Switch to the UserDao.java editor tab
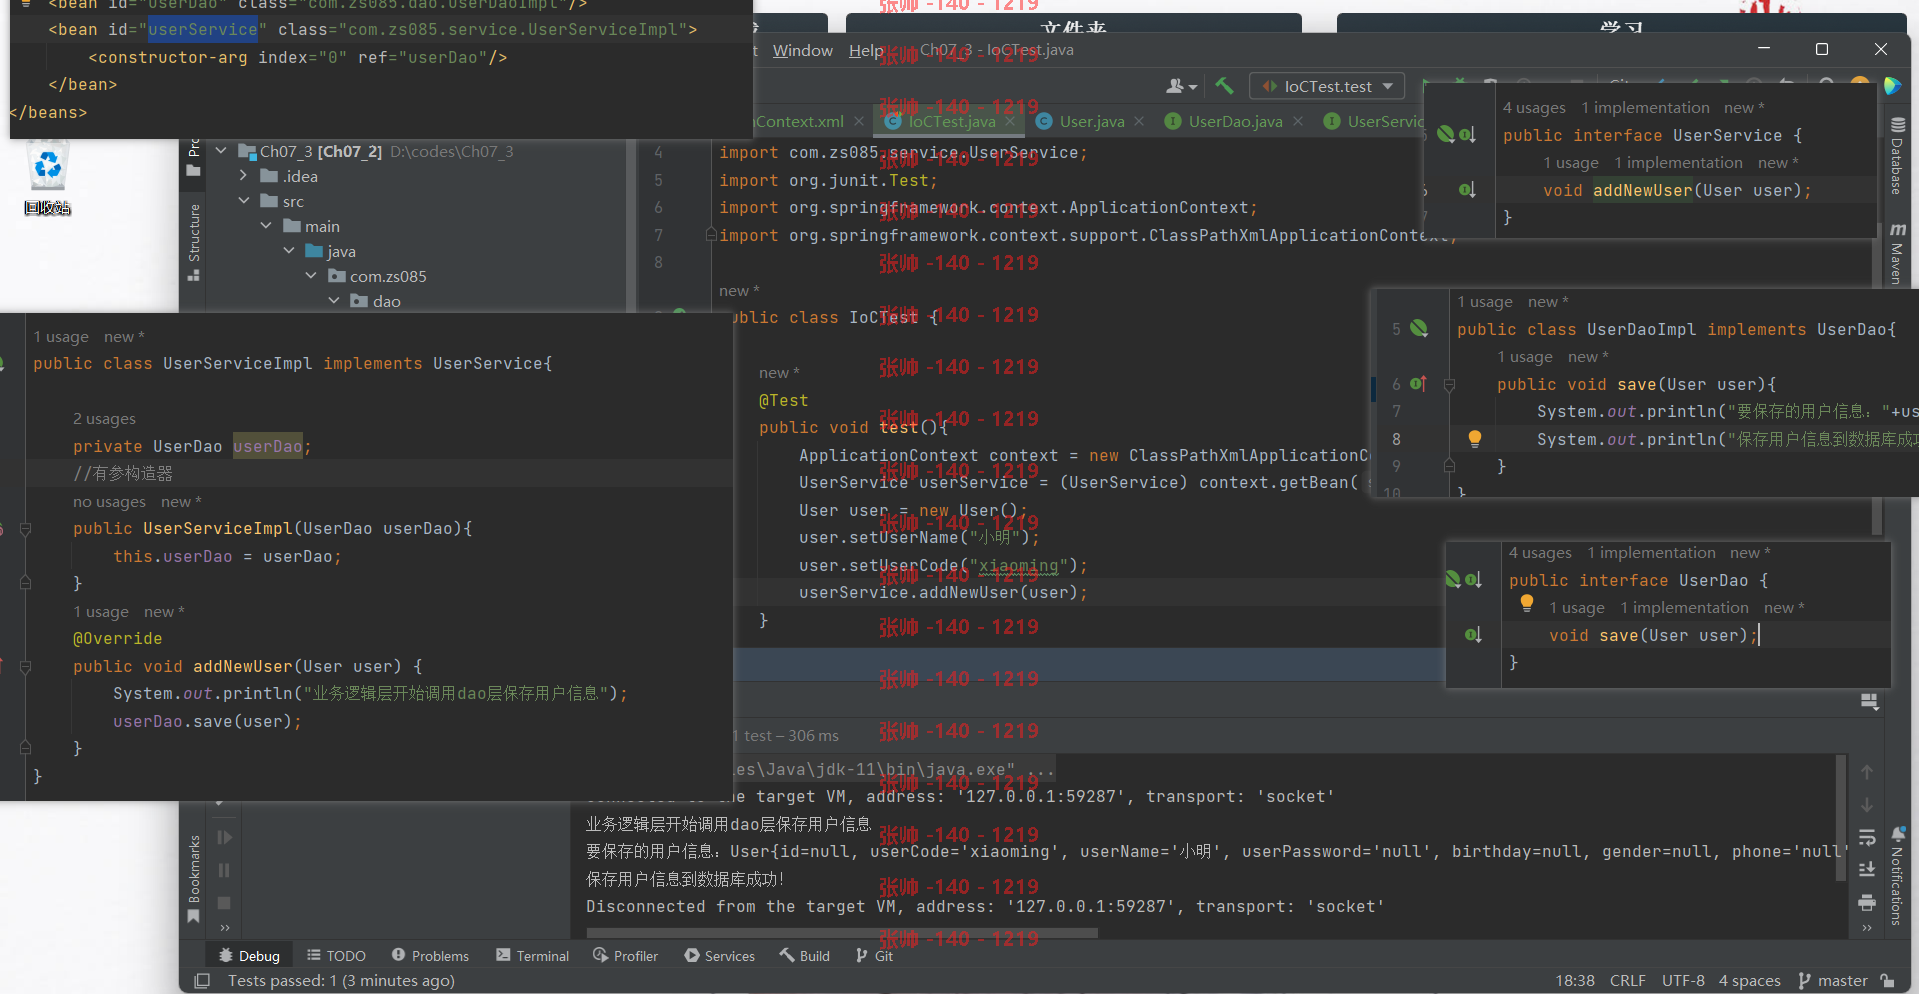Viewport: 1919px width, 994px height. (x=1235, y=121)
